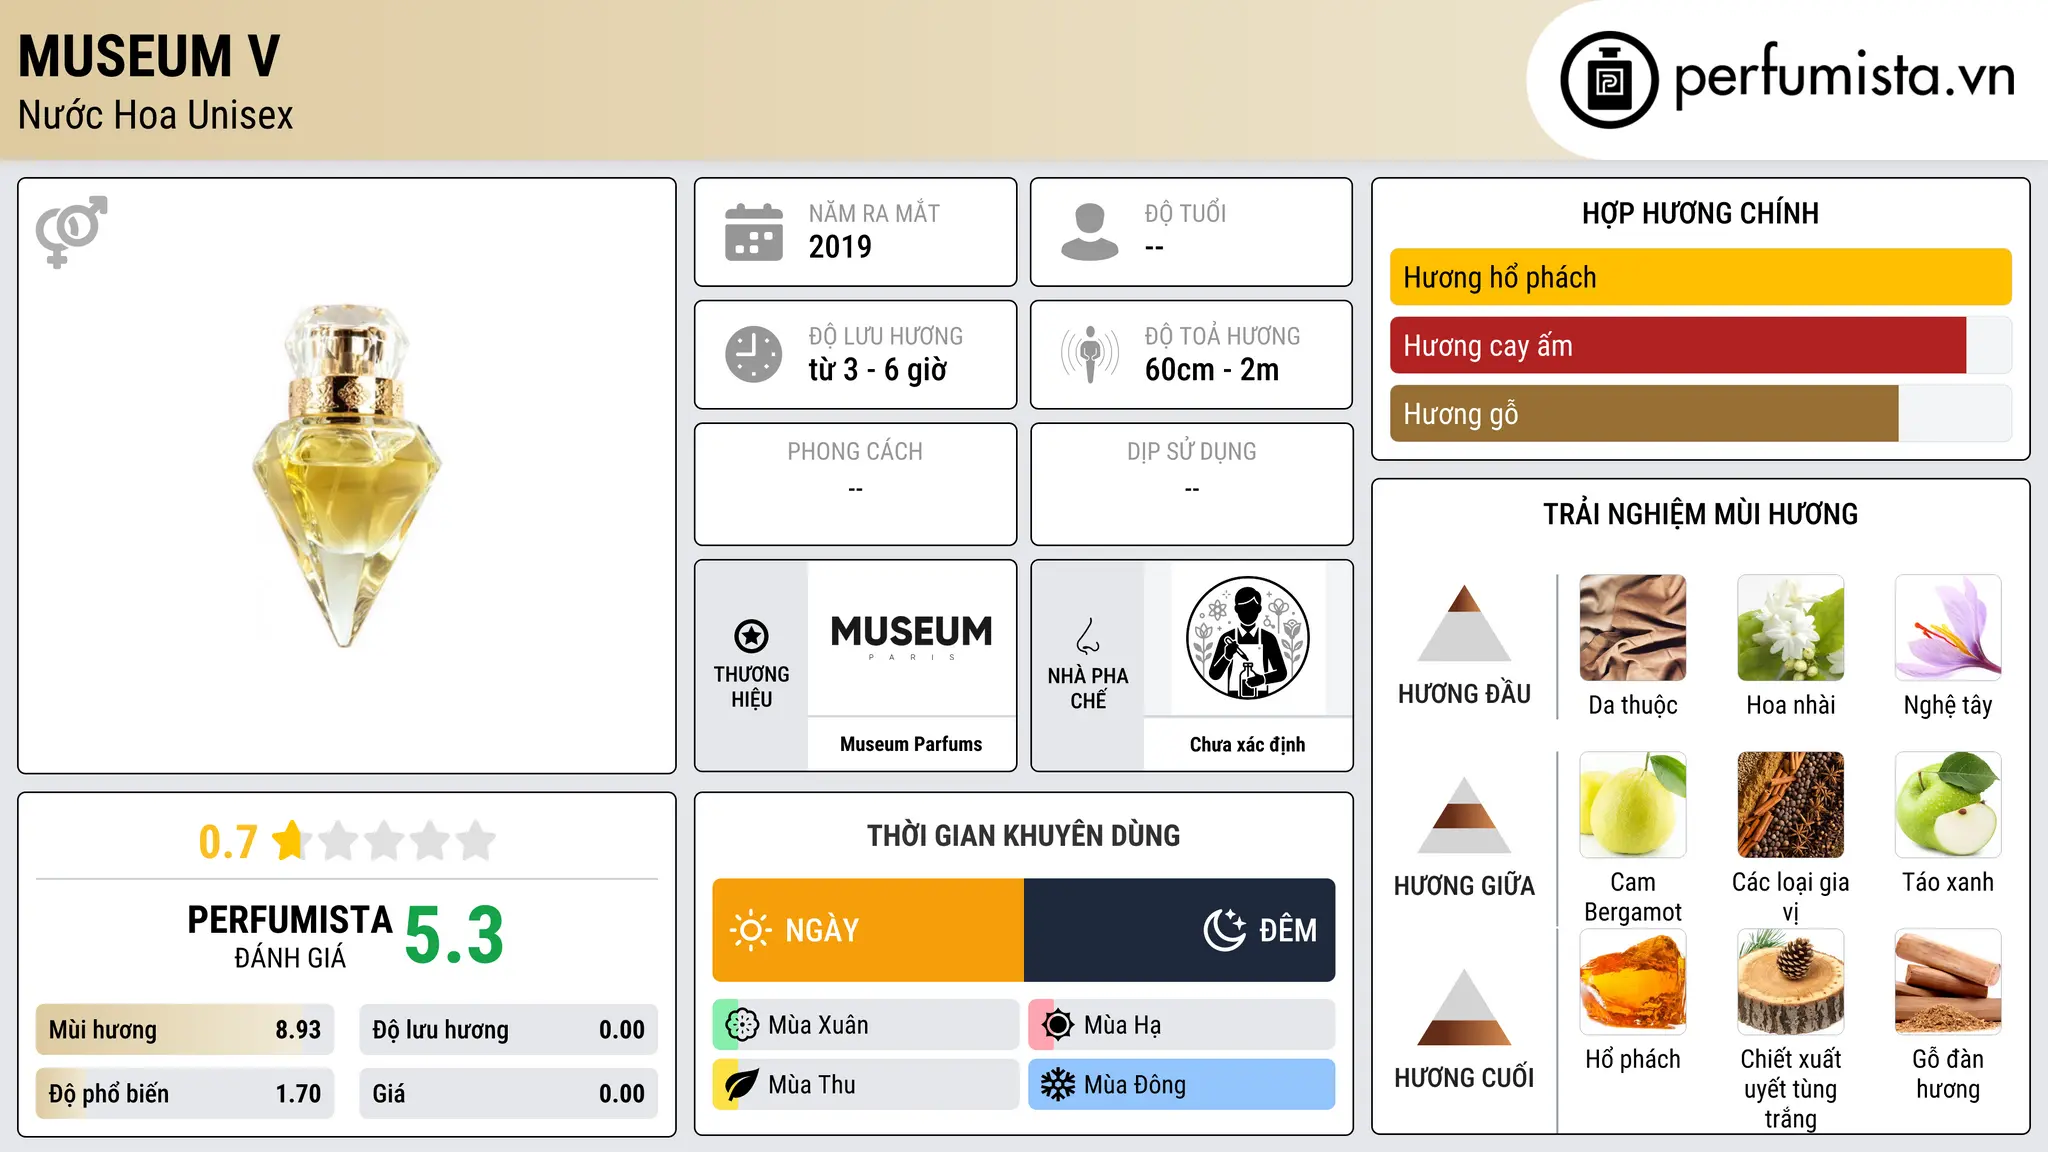
Task: Open the Cam Bergamot note image
Action: tap(1633, 805)
